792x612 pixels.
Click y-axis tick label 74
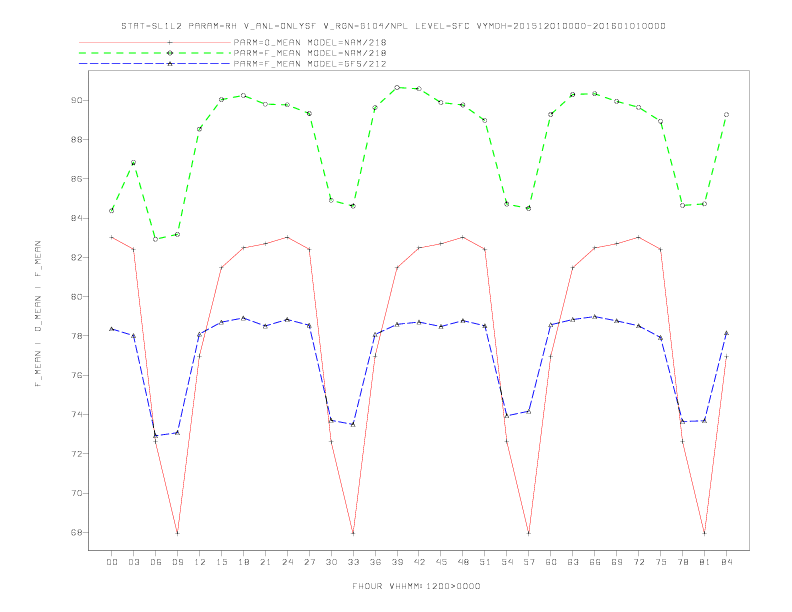coord(76,415)
